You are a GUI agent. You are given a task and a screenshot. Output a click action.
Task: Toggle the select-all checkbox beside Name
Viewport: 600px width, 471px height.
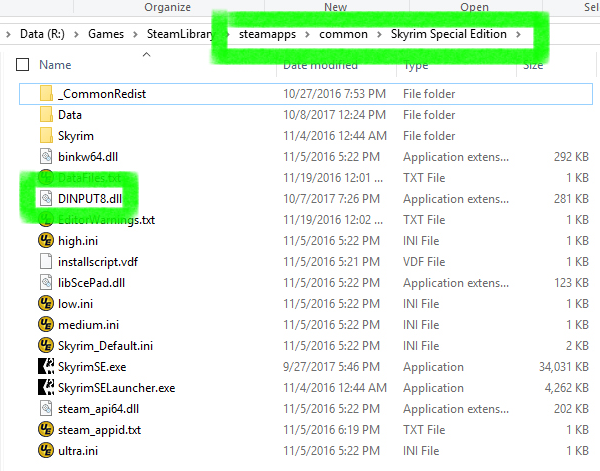(23, 65)
